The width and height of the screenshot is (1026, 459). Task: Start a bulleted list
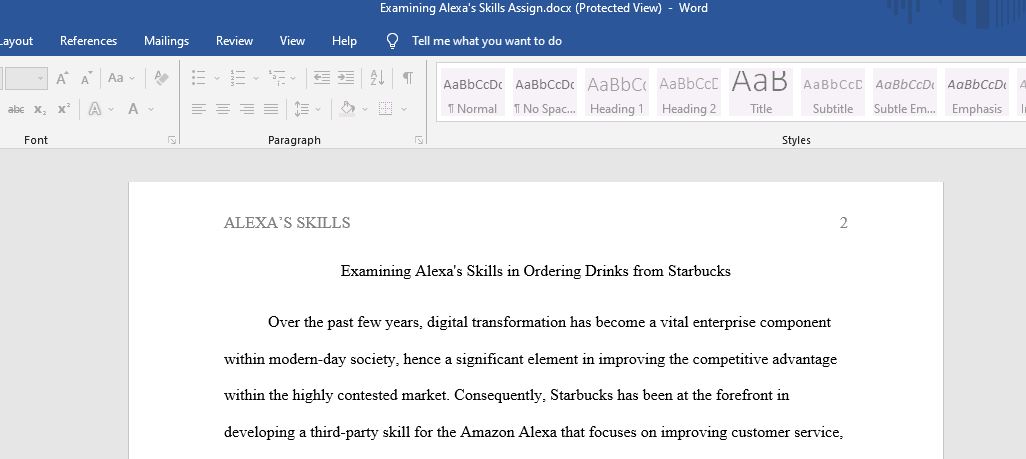click(199, 78)
